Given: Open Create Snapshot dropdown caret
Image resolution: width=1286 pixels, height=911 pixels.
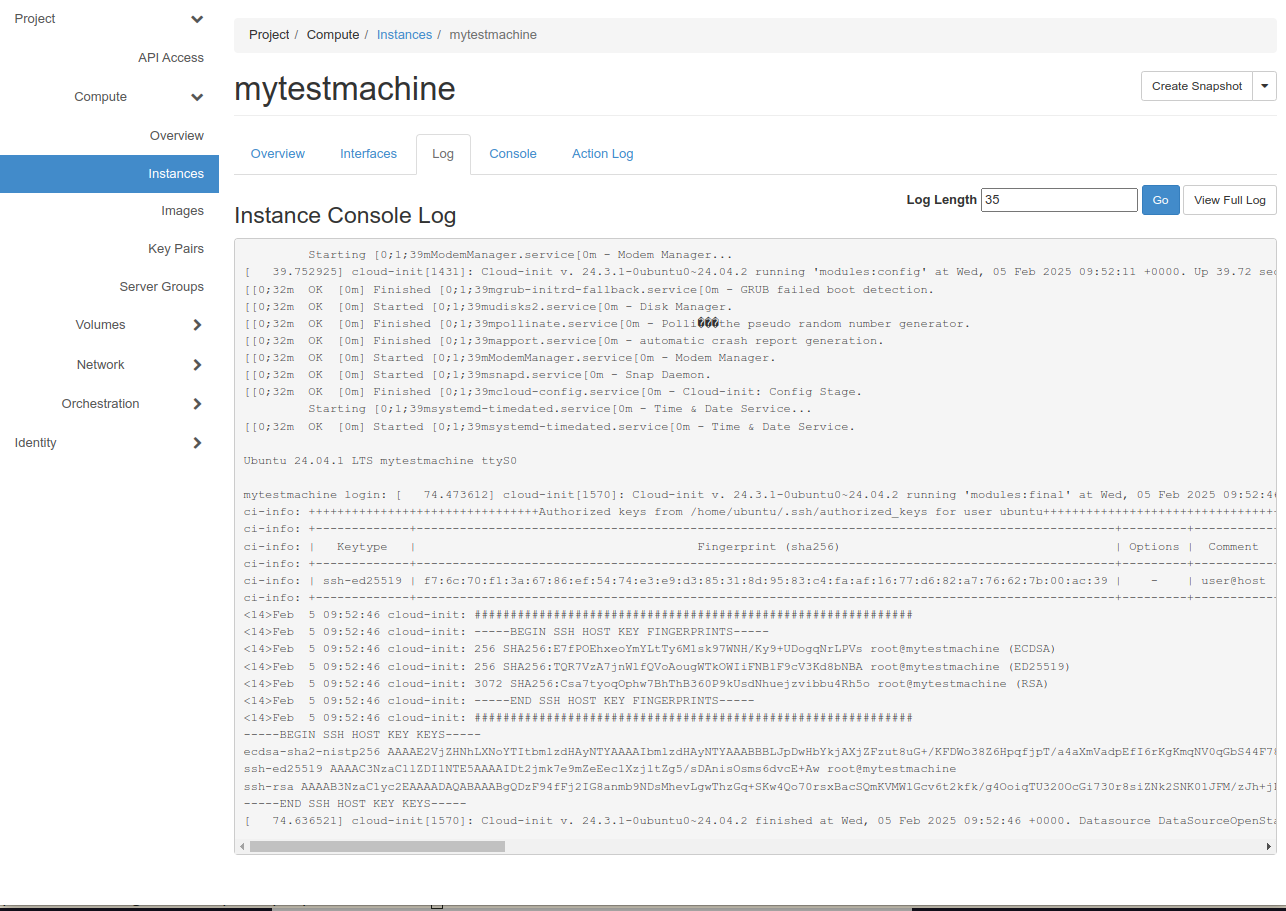Looking at the screenshot, I should [x=1265, y=86].
